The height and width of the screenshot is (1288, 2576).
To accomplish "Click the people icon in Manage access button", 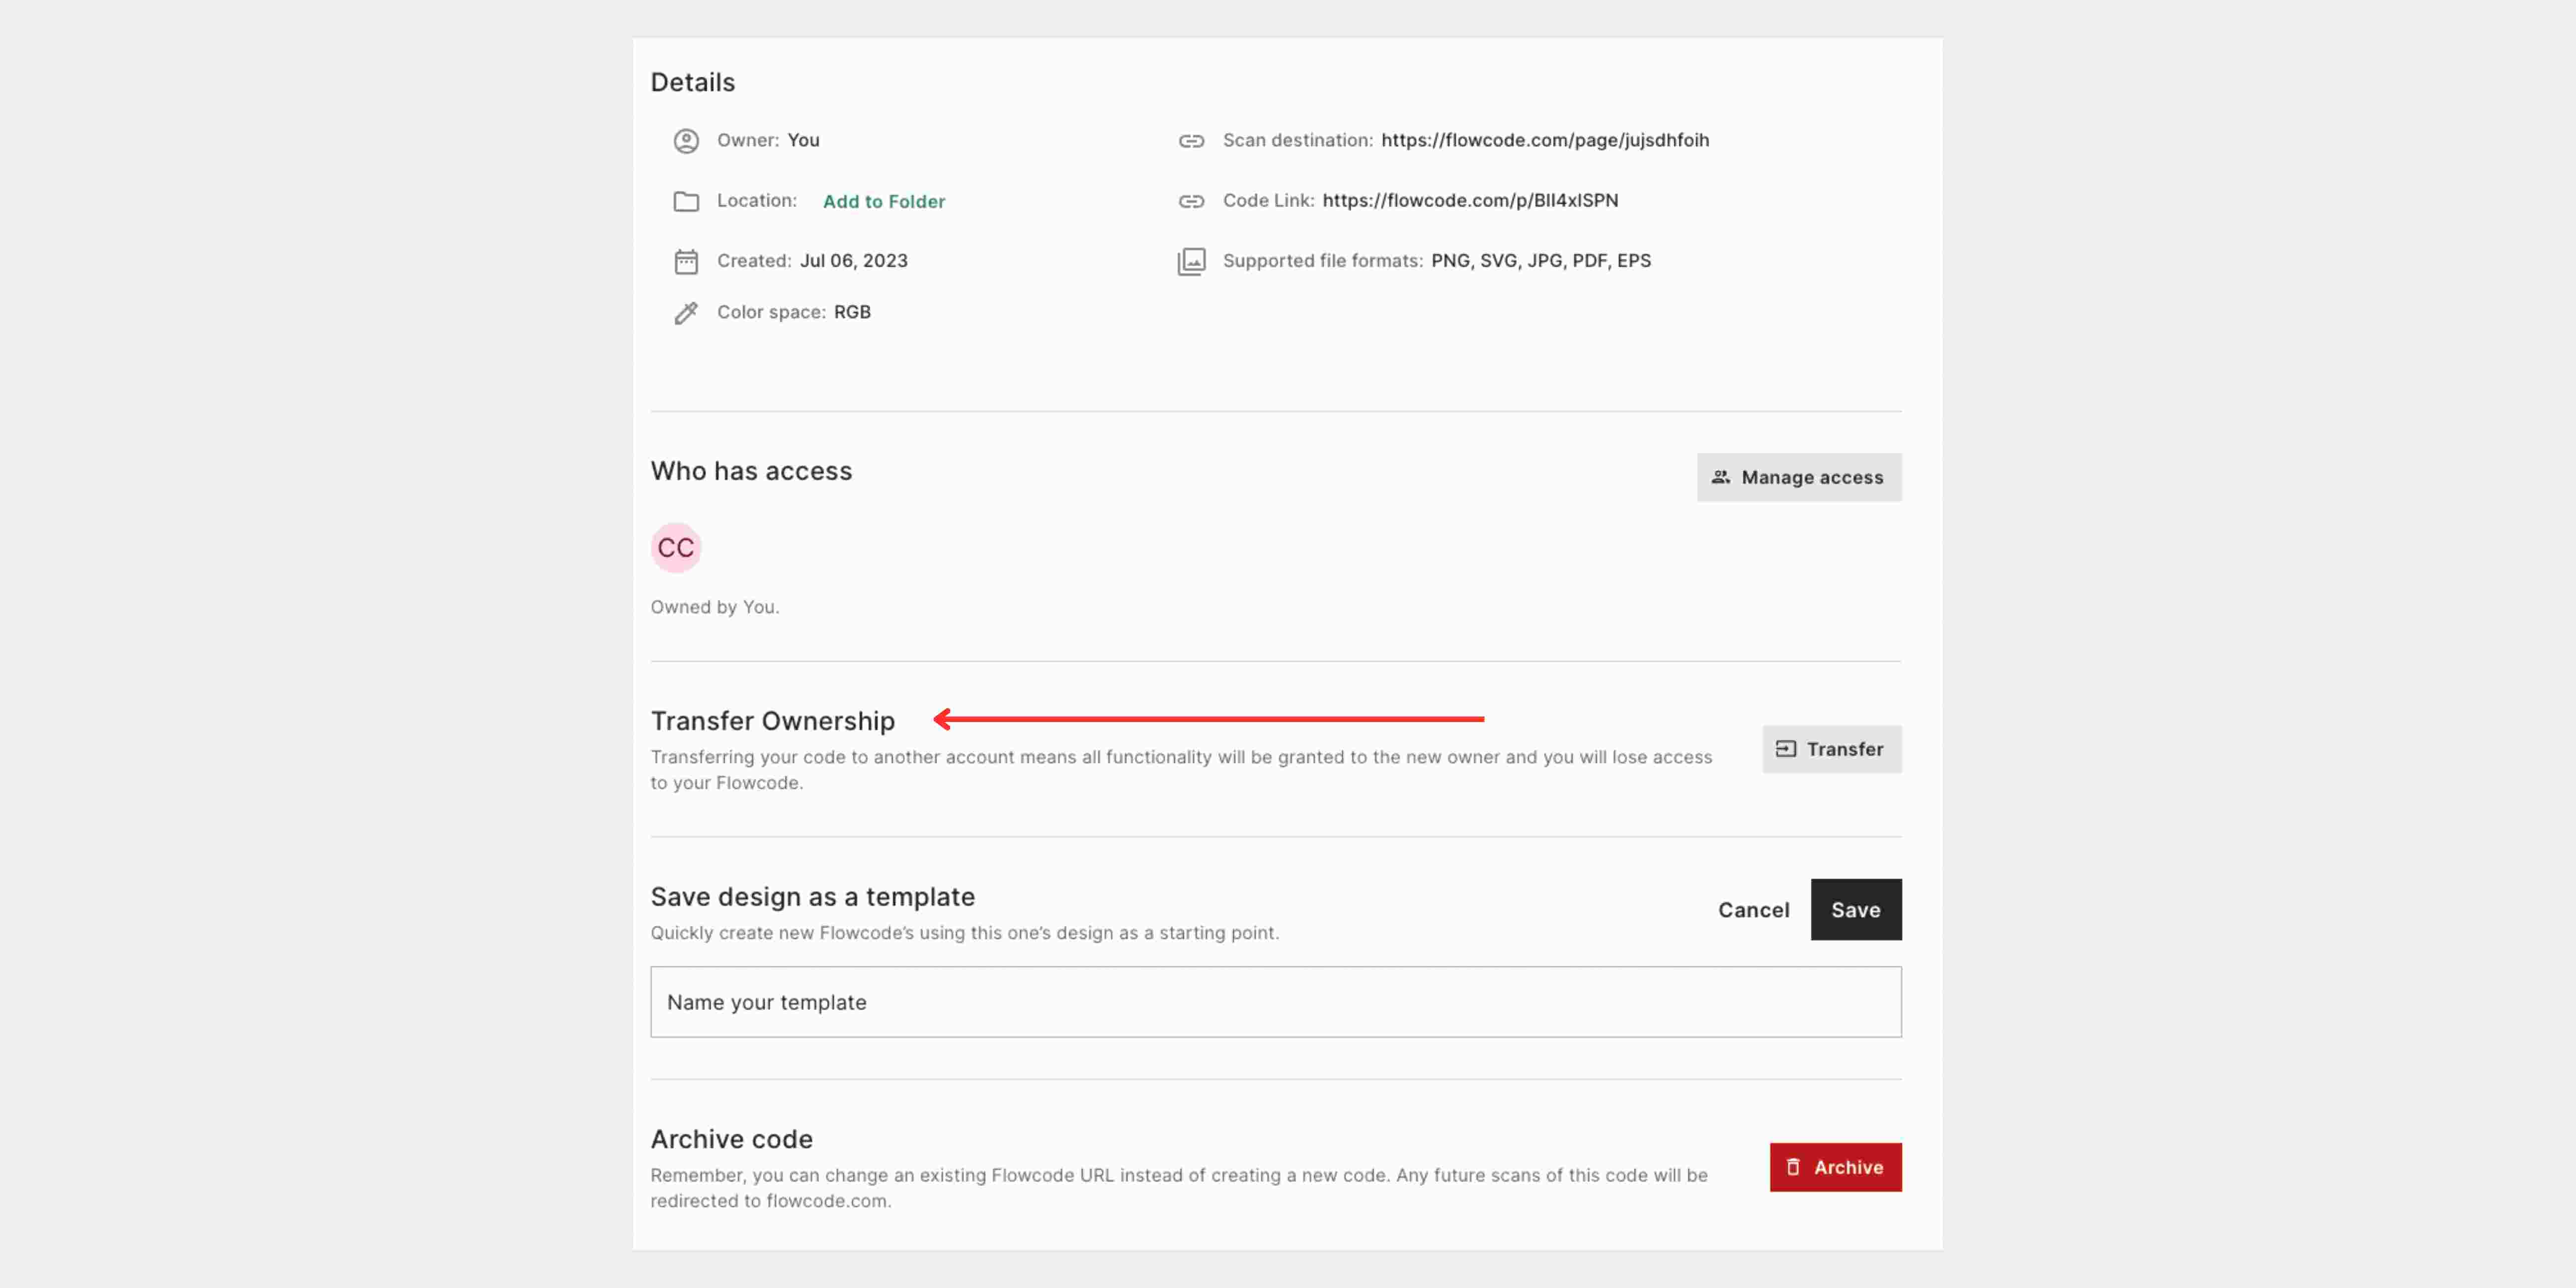I will pos(1720,477).
